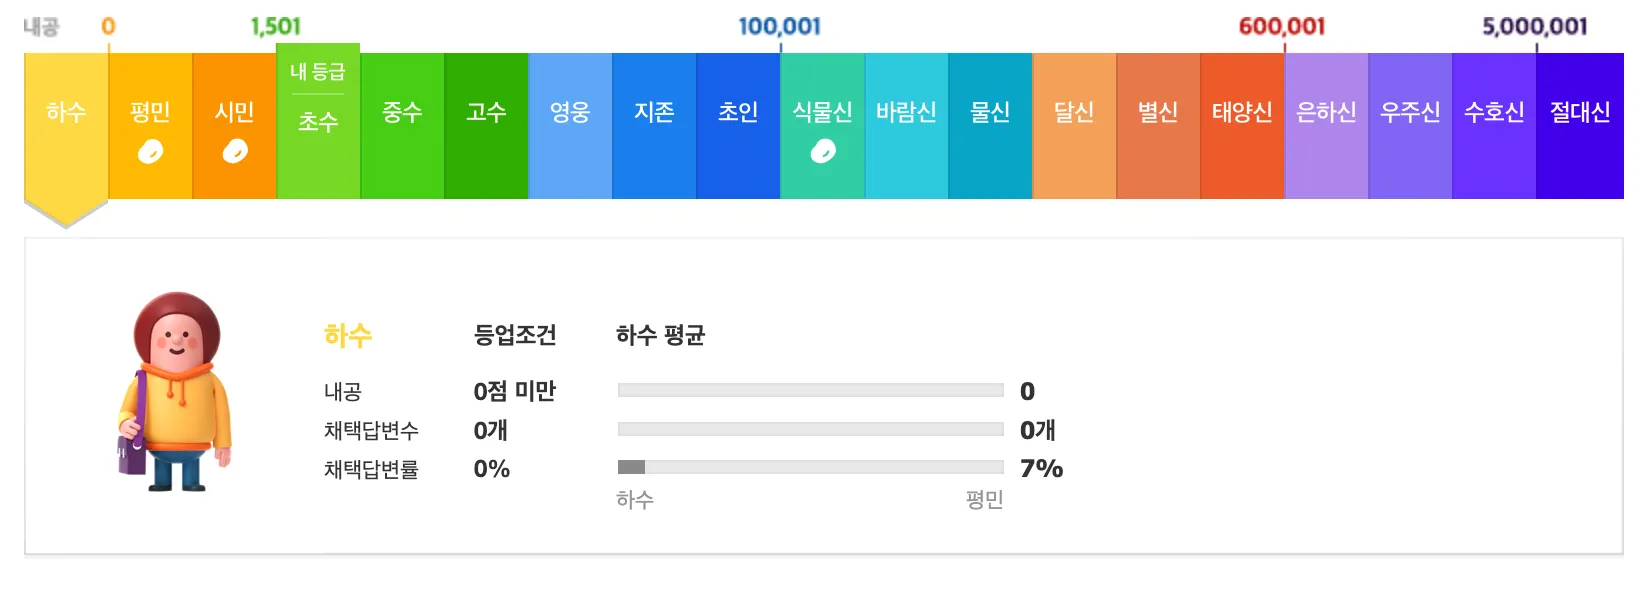Open the 태양신 grade tab

tap(1242, 126)
